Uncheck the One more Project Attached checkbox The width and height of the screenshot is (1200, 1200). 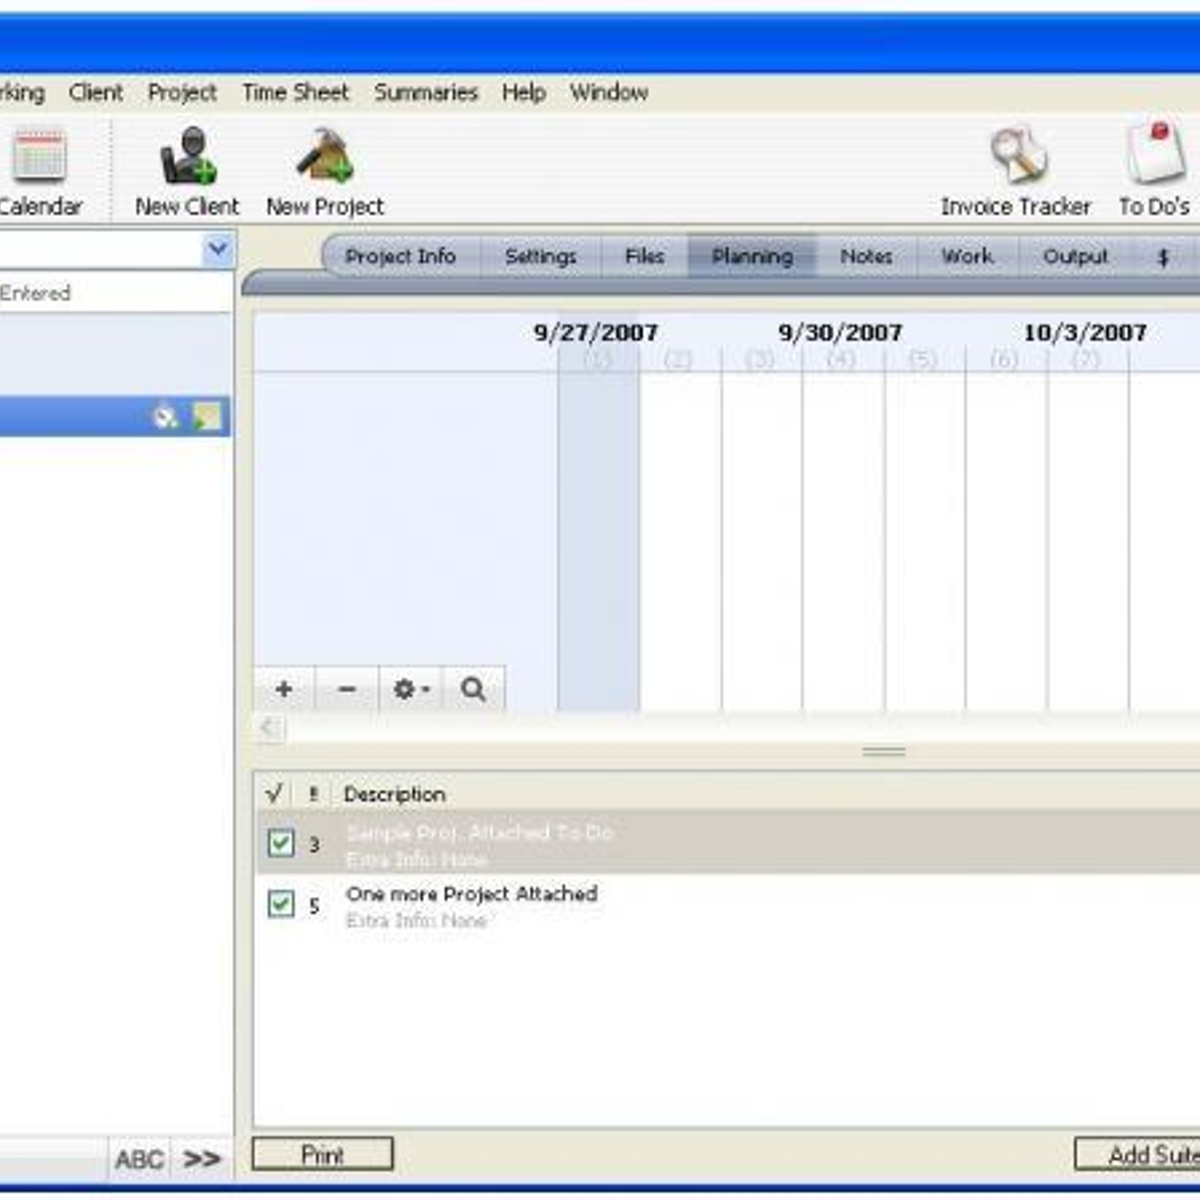(x=281, y=904)
